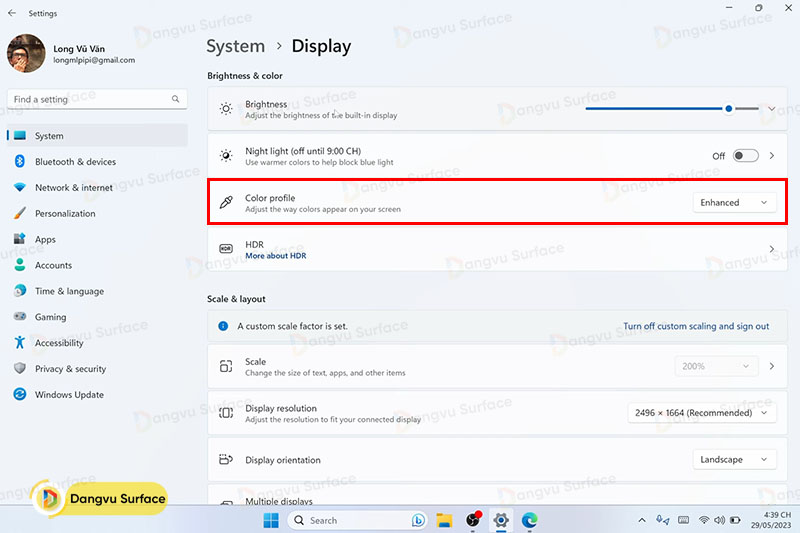Open the Display orientation Landscape dropdown
The height and width of the screenshot is (533, 800).
[734, 460]
